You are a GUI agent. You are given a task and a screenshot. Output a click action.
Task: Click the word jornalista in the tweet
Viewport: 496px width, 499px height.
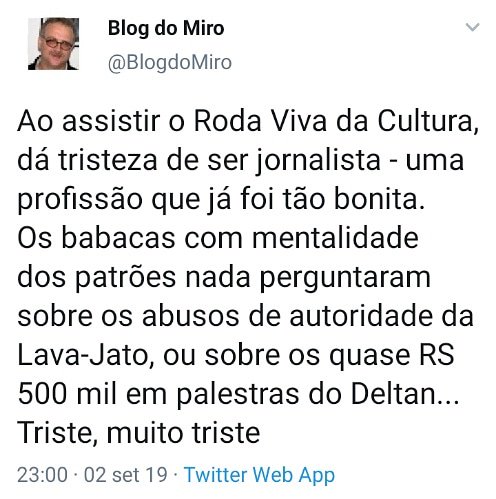[318, 161]
